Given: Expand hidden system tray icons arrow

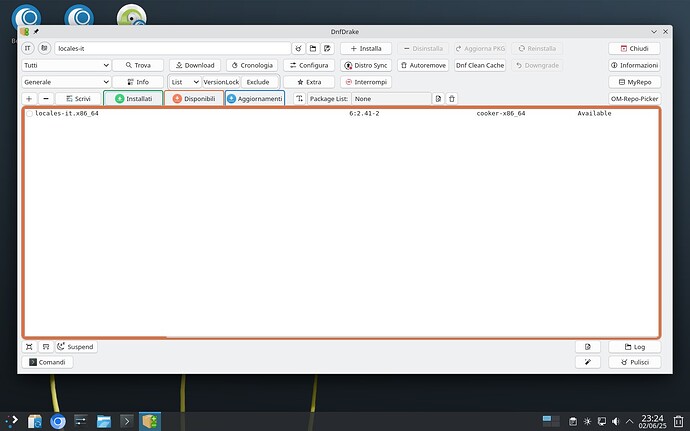Looking at the screenshot, I should (629, 421).
